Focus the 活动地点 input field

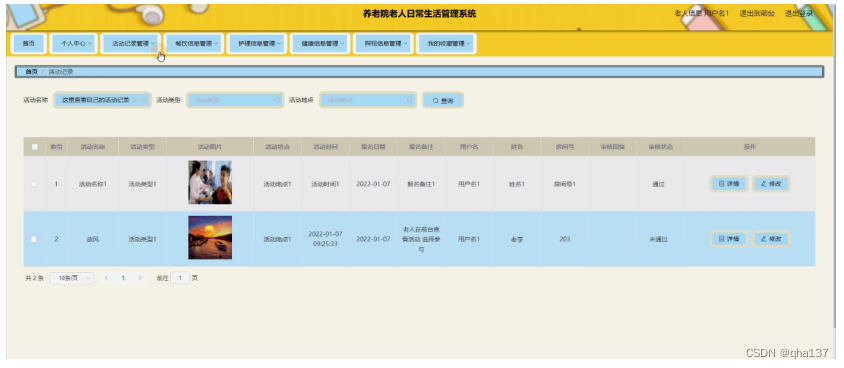(368, 100)
